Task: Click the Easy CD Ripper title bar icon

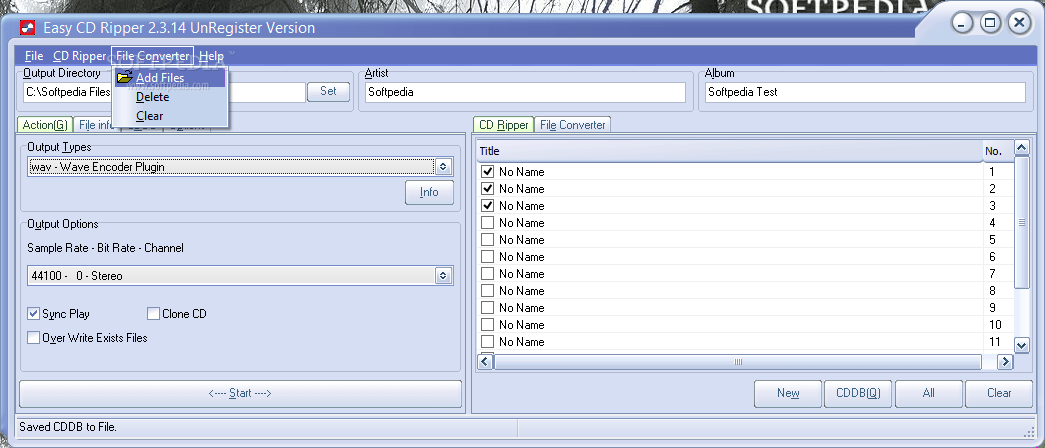Action: [x=27, y=27]
